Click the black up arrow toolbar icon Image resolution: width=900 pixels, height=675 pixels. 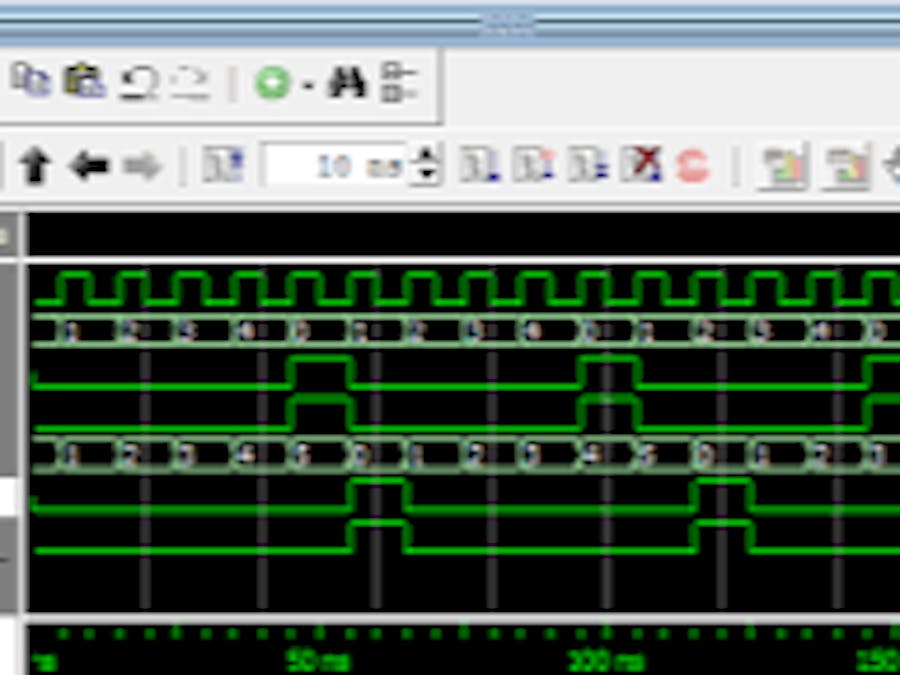[x=35, y=166]
